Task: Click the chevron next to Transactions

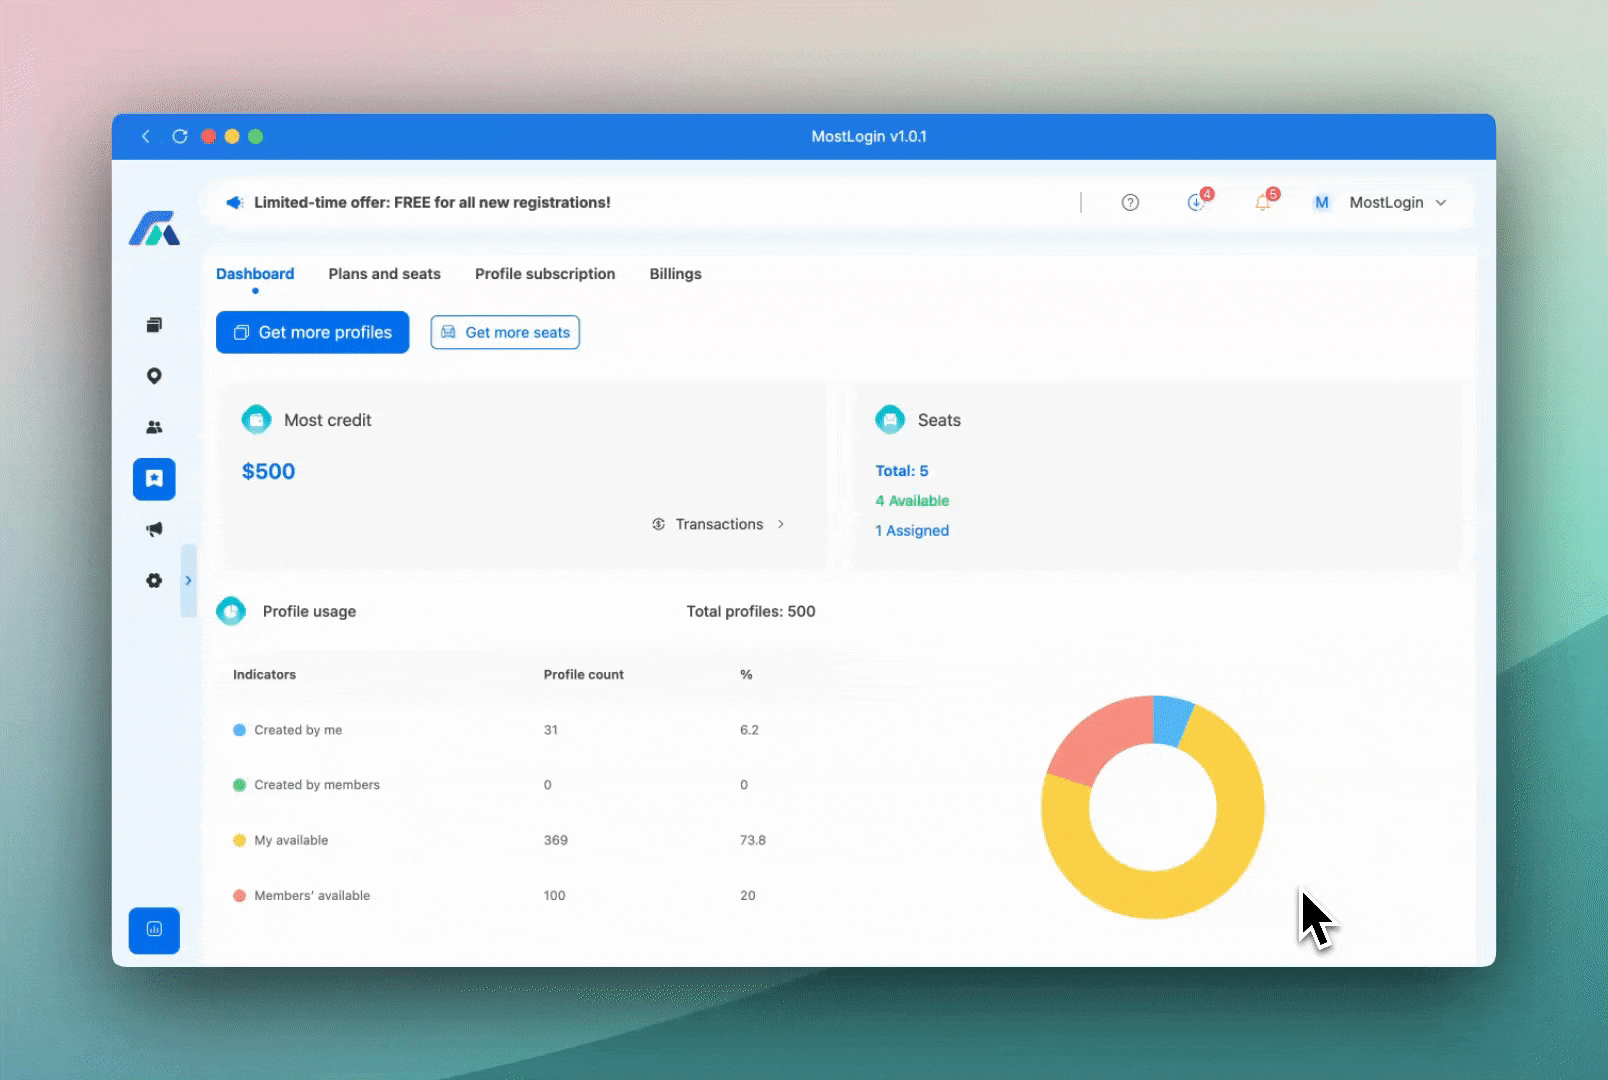Action: coord(781,524)
